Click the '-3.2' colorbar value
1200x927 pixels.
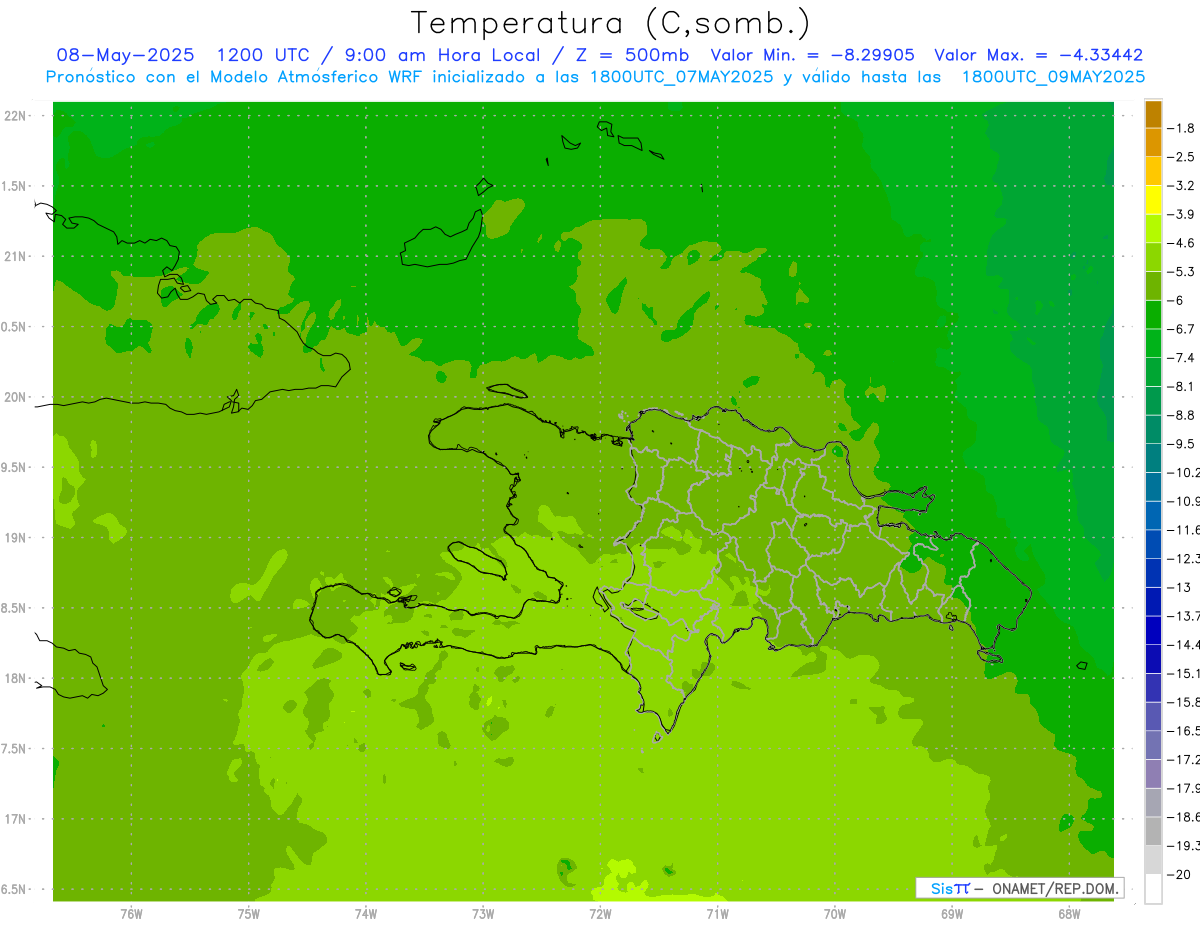click(x=1181, y=186)
